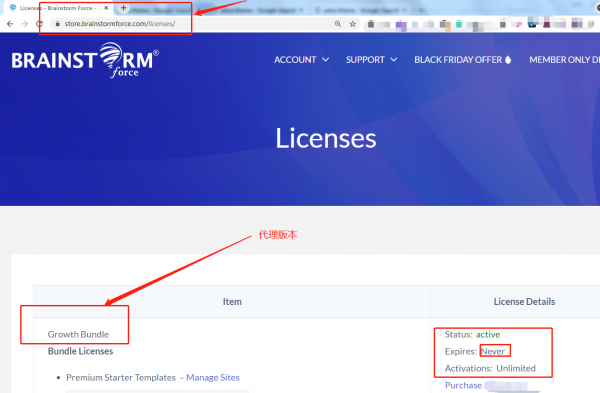The height and width of the screenshot is (393, 600).
Task: Open the Brainstorm Force logo homepage
Action: (85, 60)
